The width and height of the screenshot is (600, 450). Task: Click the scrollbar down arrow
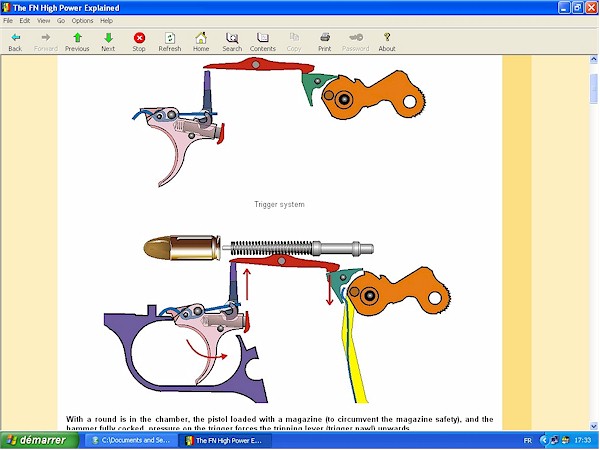[x=593, y=426]
